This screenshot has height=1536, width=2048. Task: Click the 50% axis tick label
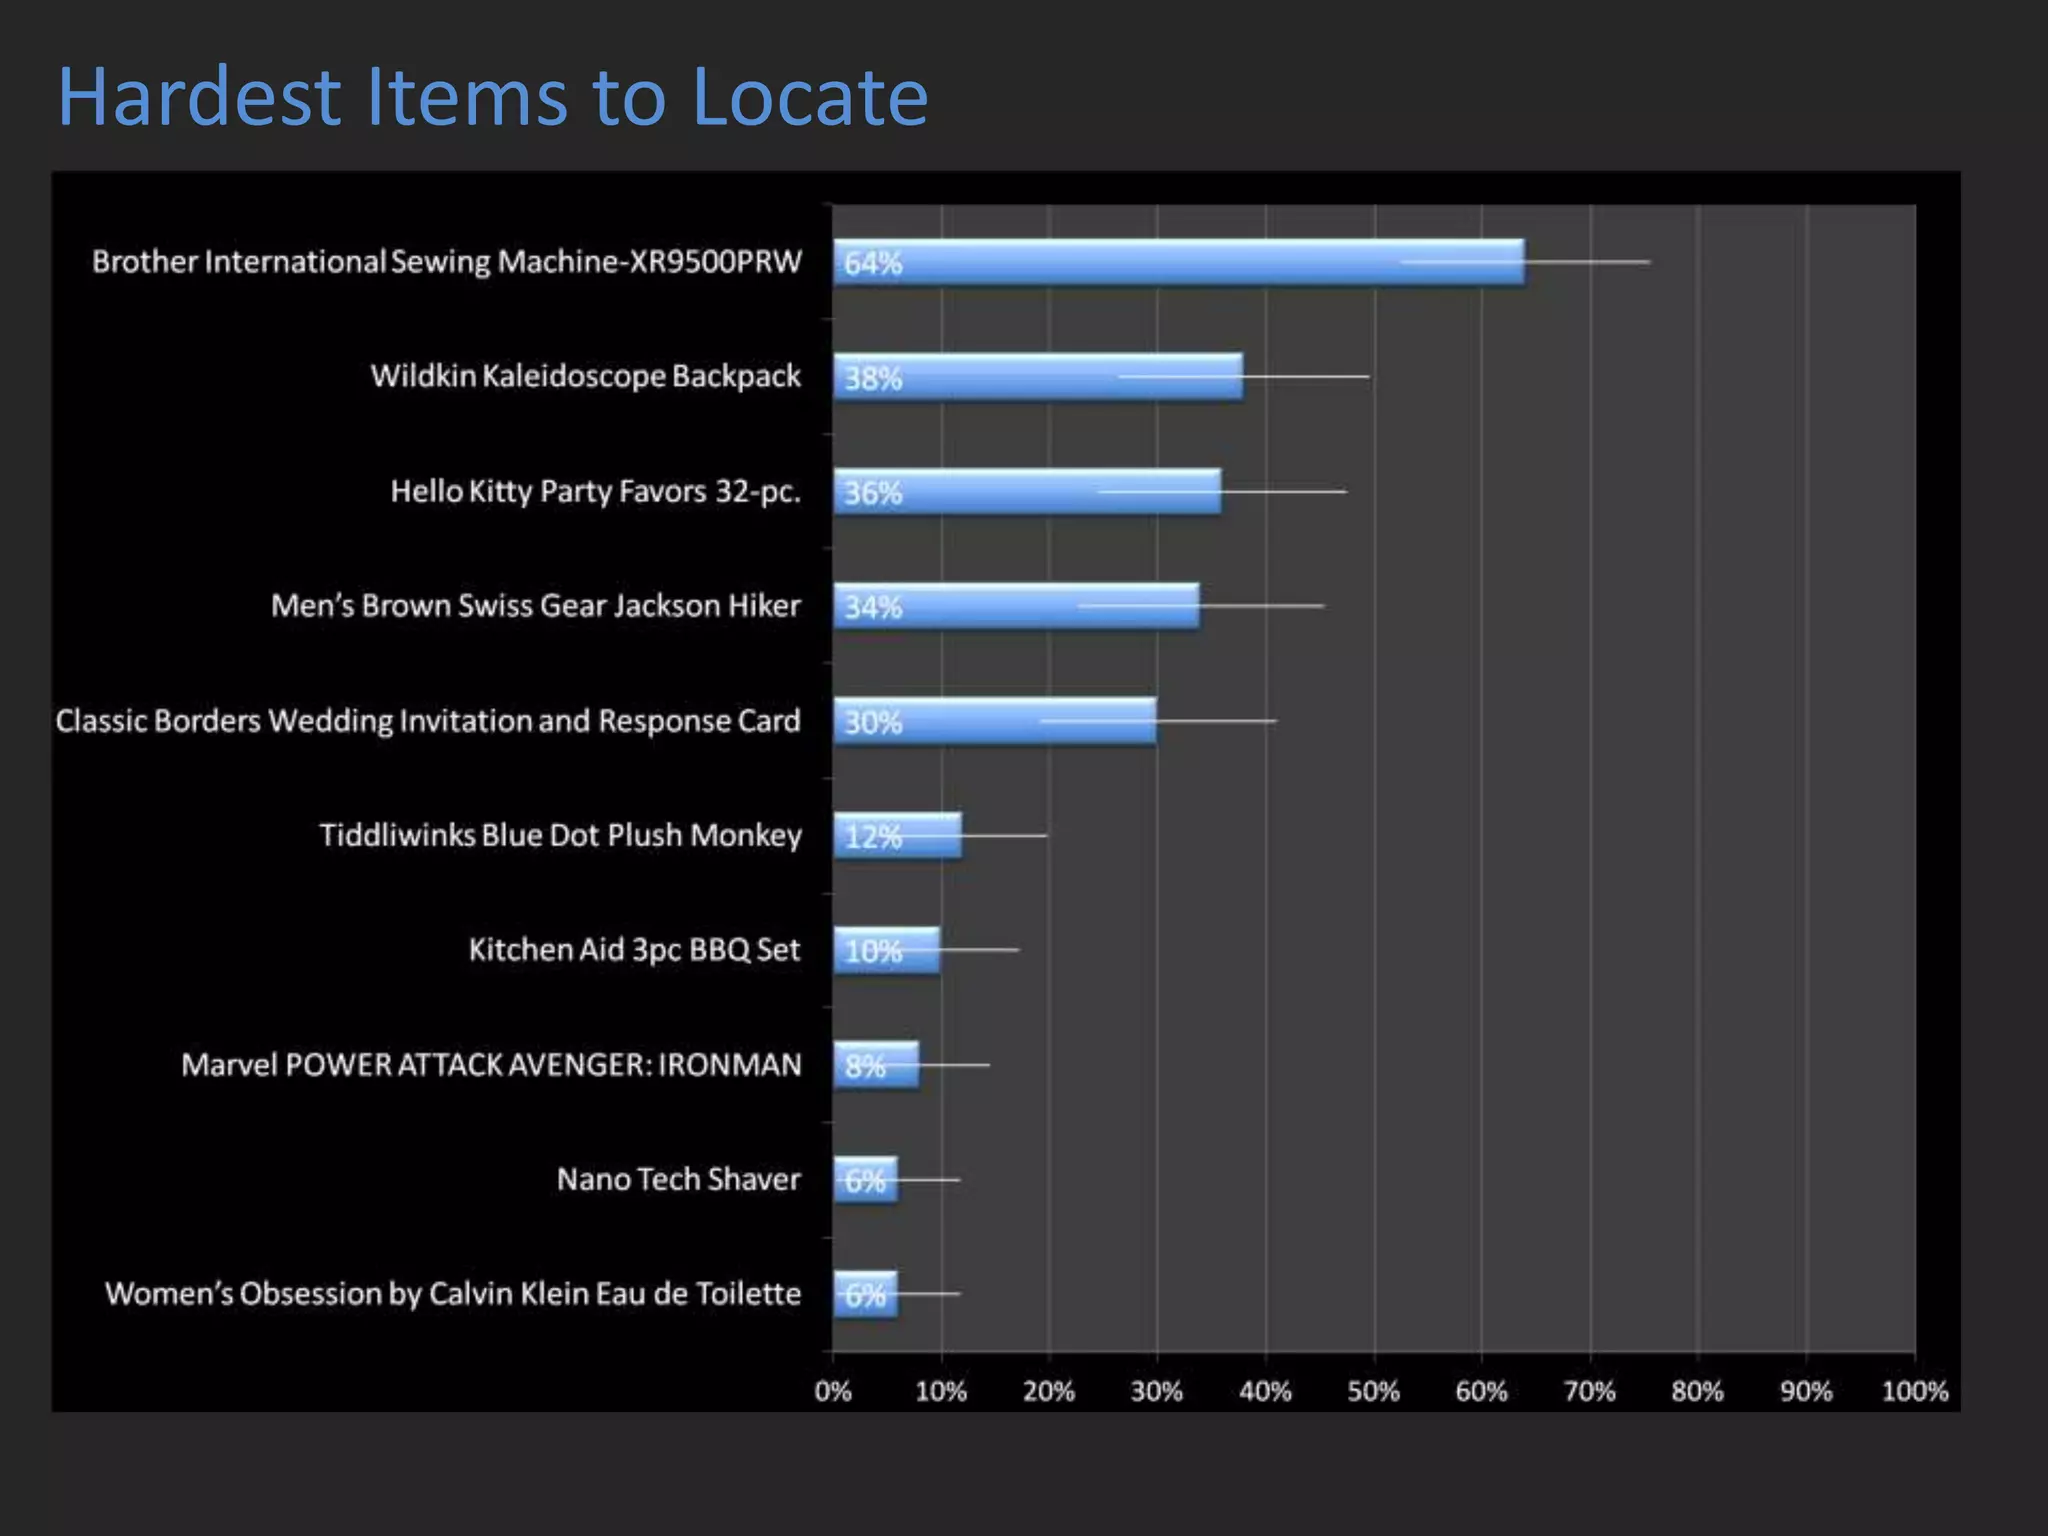click(1374, 1392)
